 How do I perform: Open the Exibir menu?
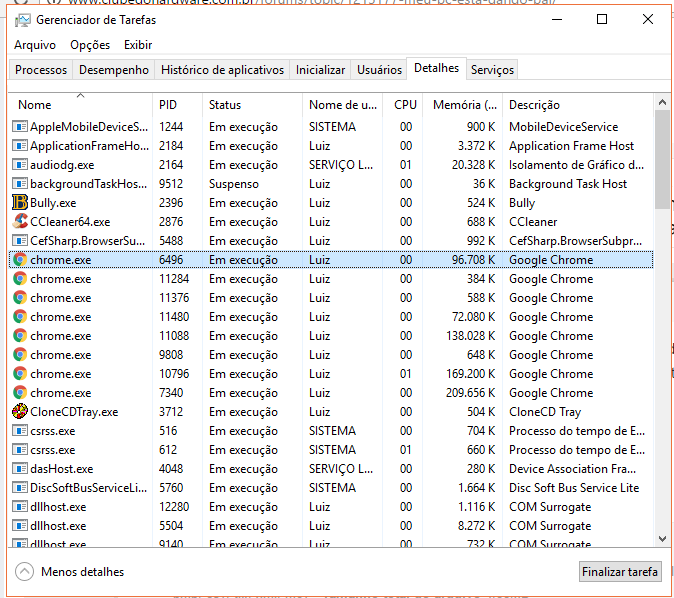point(138,45)
